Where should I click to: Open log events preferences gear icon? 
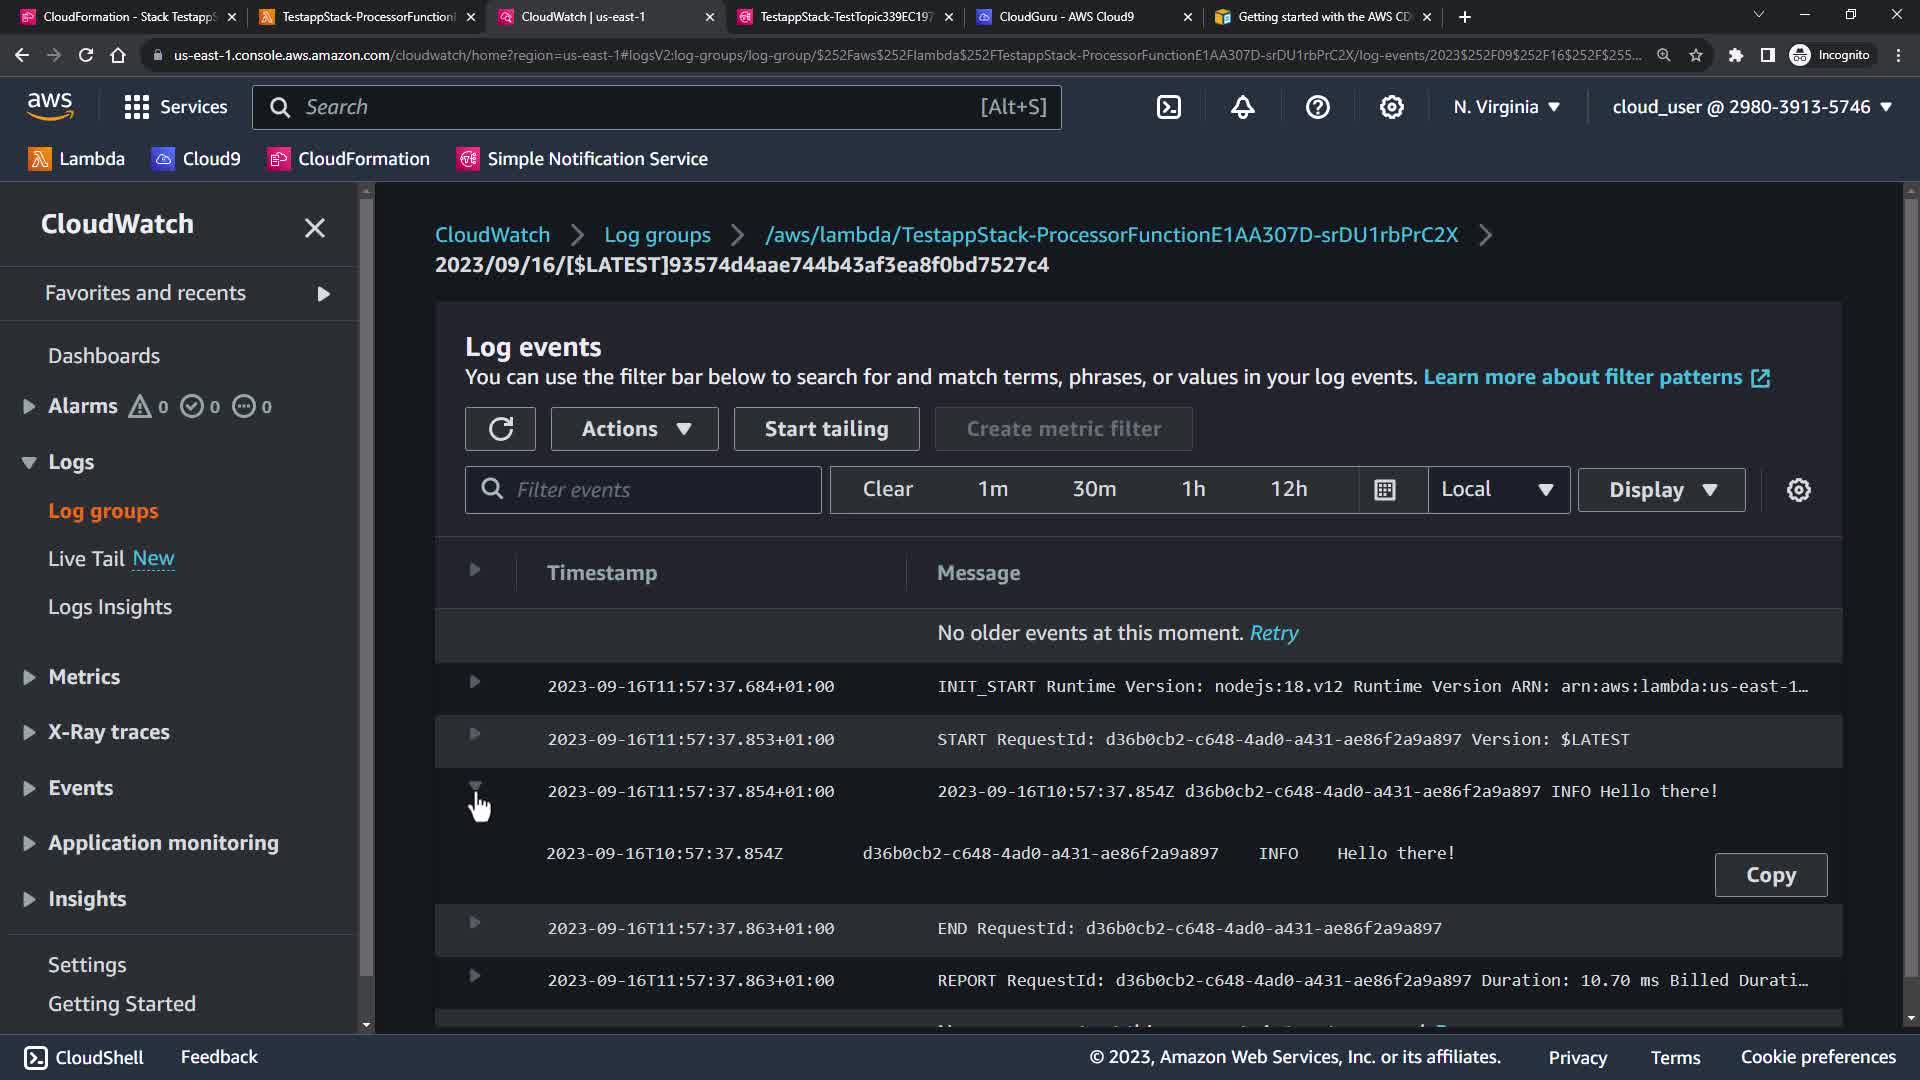pyautogui.click(x=1798, y=490)
